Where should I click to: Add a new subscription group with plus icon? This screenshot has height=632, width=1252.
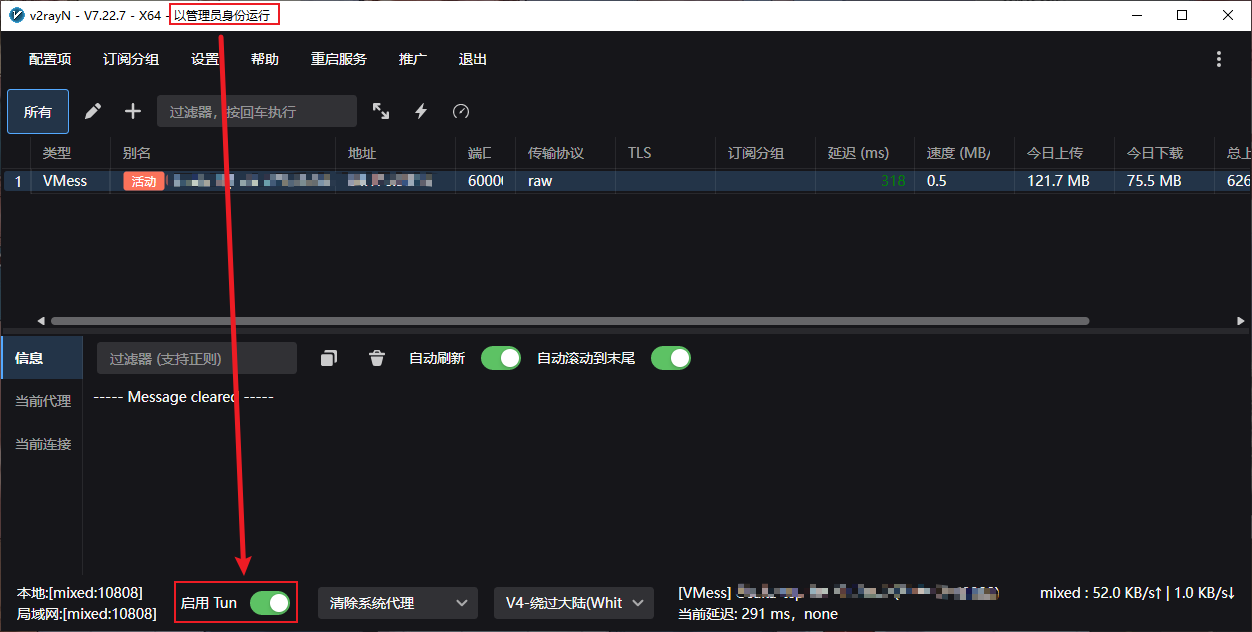(133, 111)
